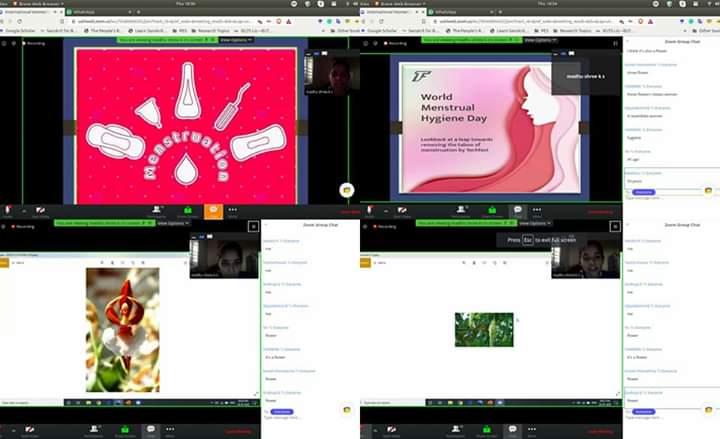Toggle microphone mute below Hygiene Day slide
The width and height of the screenshot is (720, 439).
point(369,211)
